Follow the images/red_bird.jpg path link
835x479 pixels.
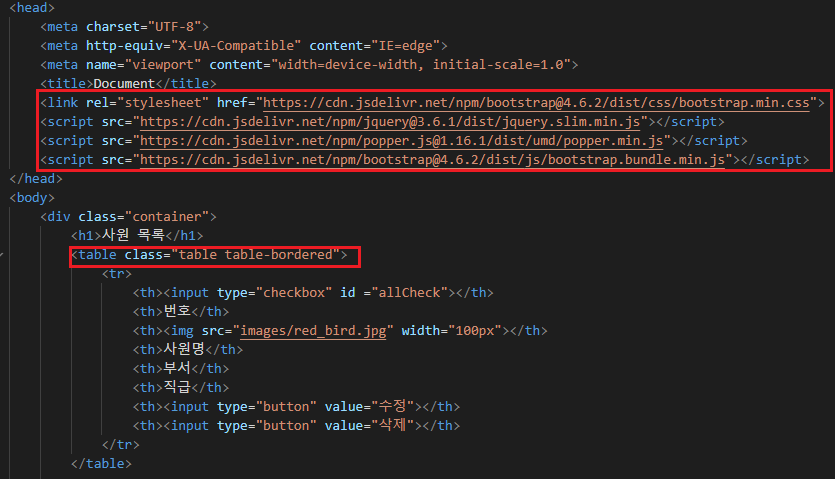(313, 330)
